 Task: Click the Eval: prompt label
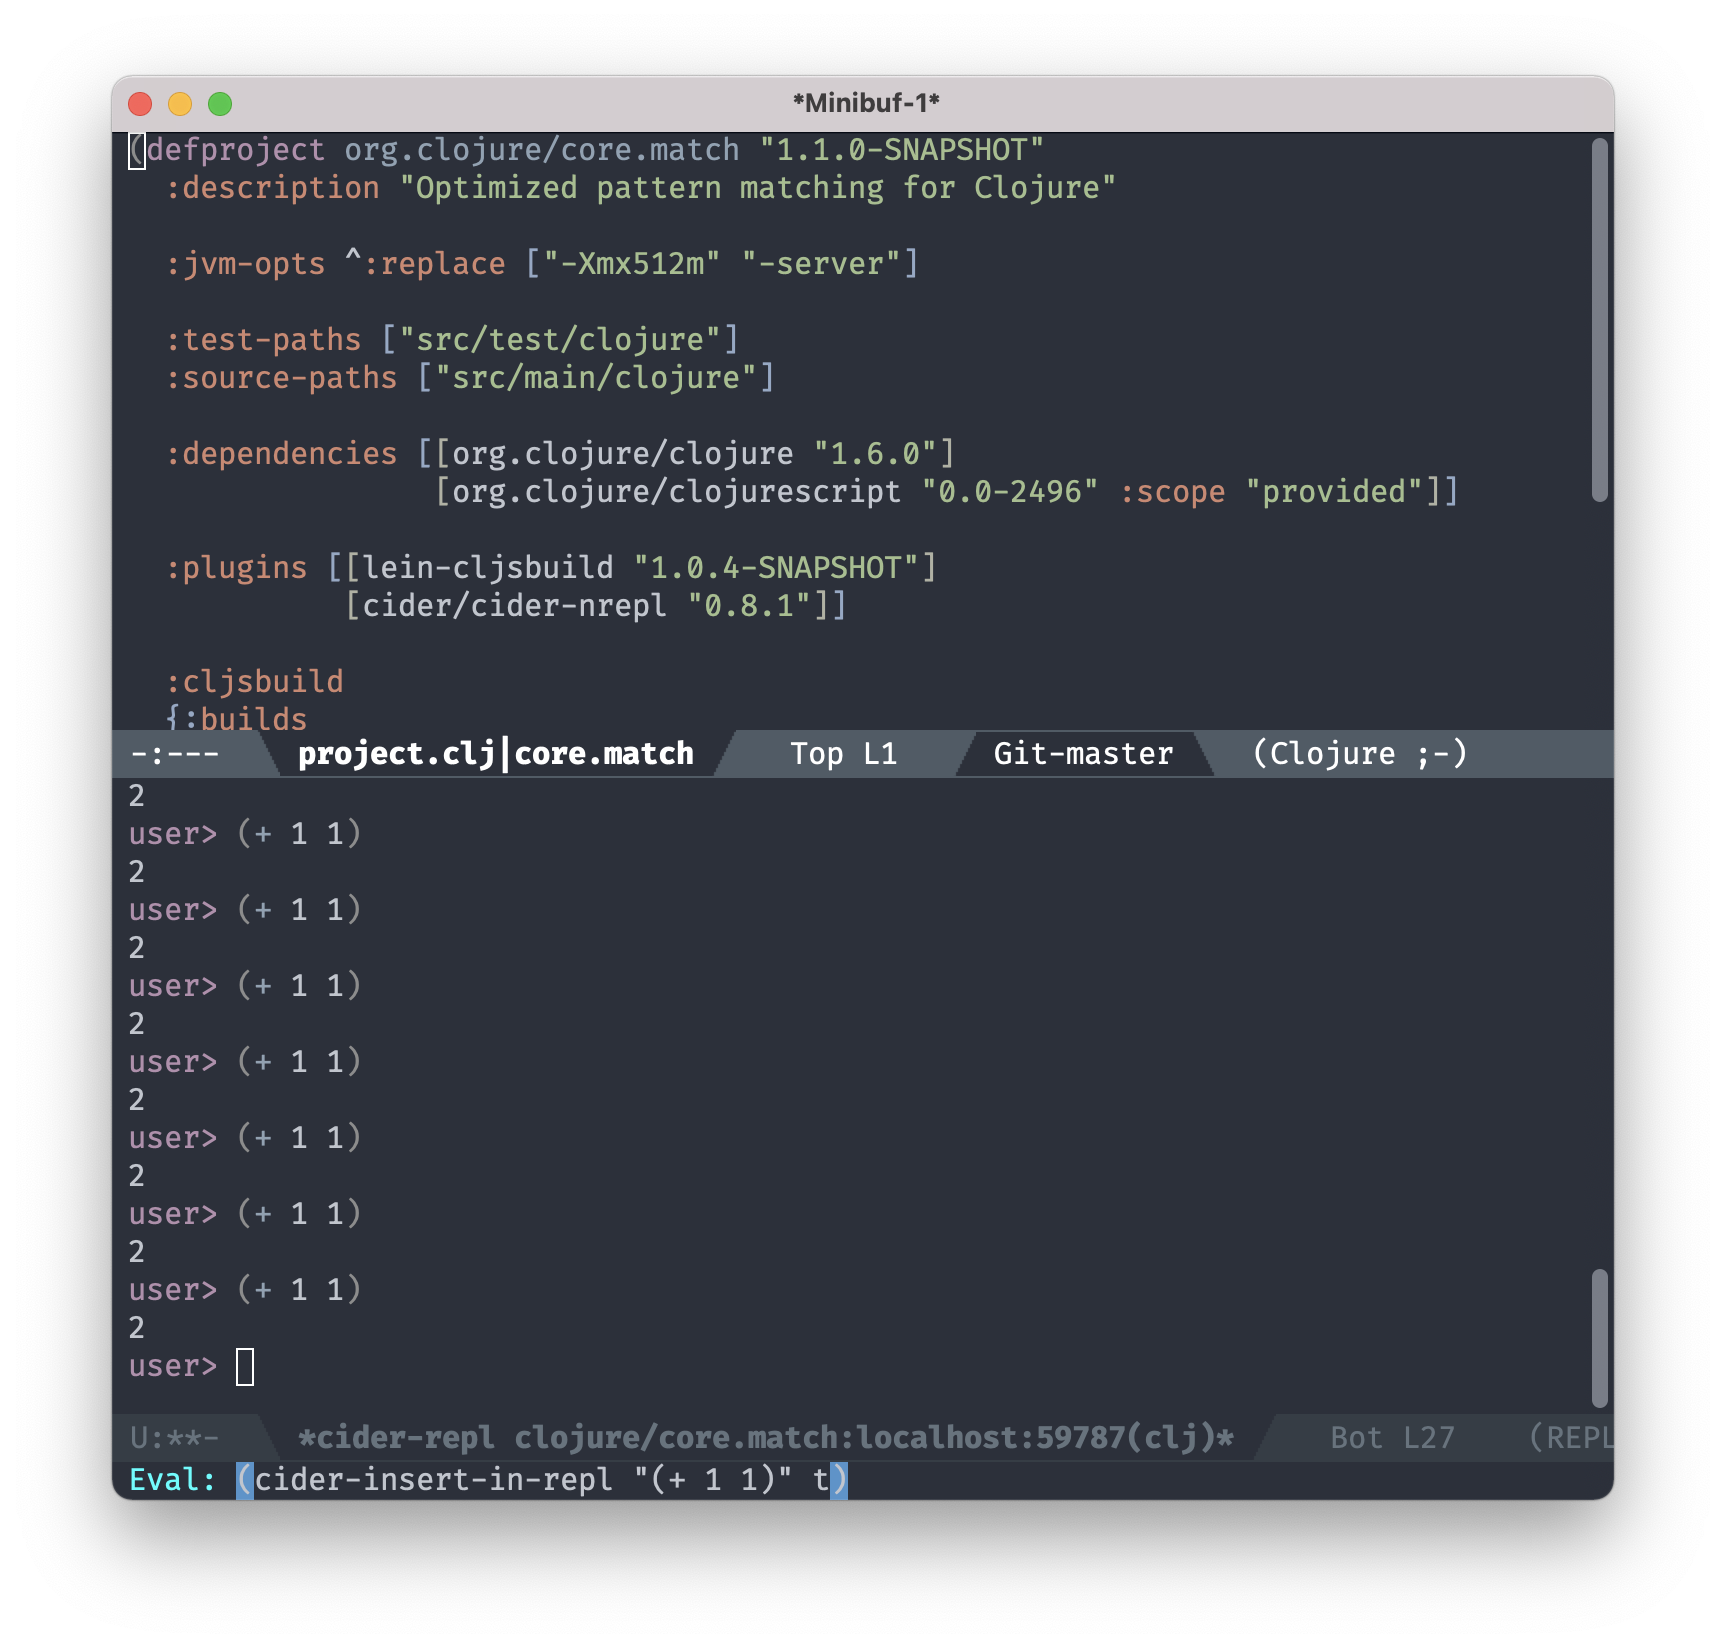pos(173,1480)
